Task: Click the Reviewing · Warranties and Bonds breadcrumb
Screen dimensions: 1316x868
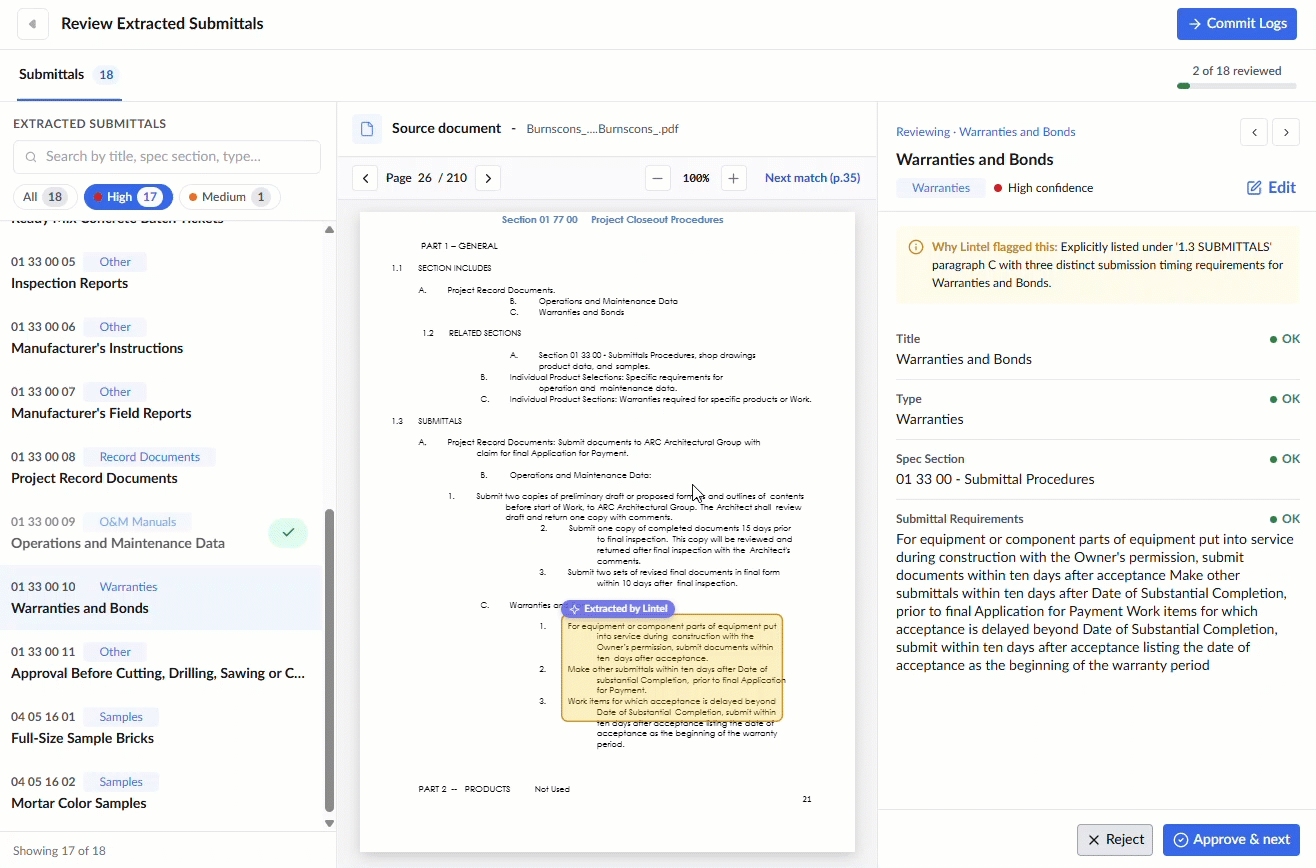Action: coord(986,132)
